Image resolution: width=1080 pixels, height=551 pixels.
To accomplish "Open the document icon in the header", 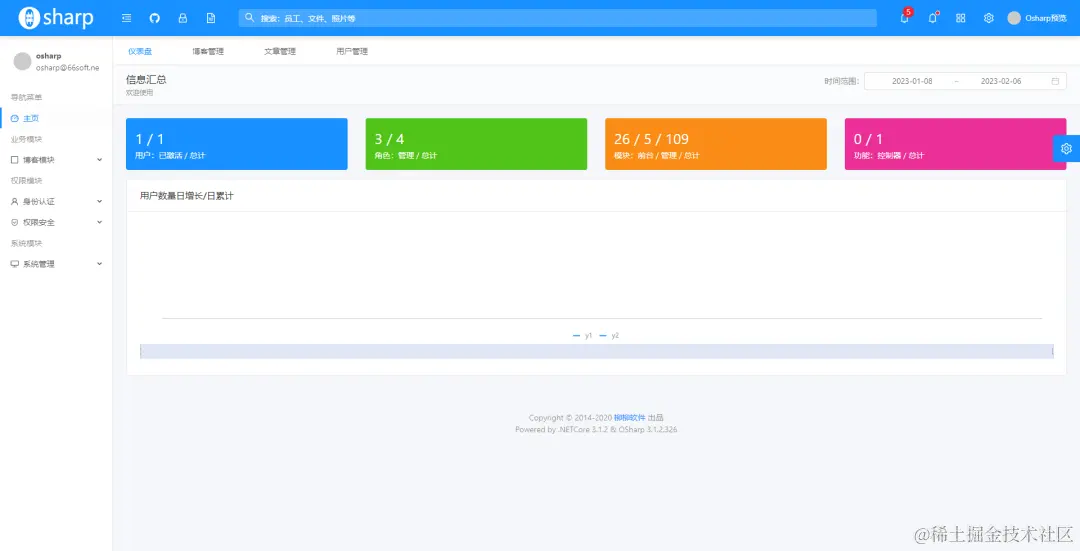I will pyautogui.click(x=211, y=19).
